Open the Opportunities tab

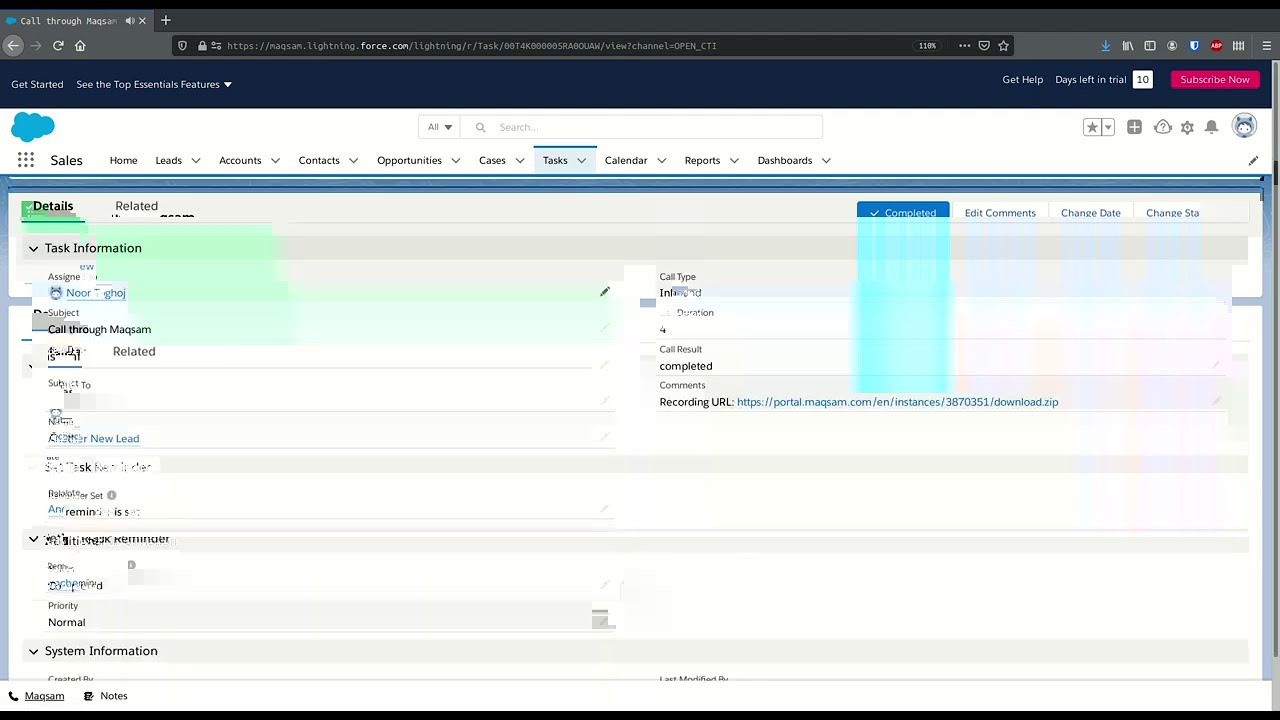pyautogui.click(x=409, y=160)
